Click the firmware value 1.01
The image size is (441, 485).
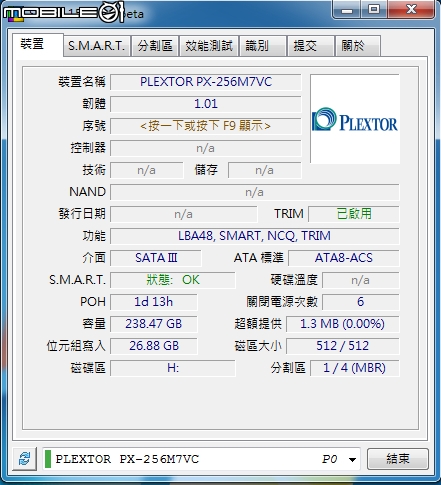click(206, 104)
